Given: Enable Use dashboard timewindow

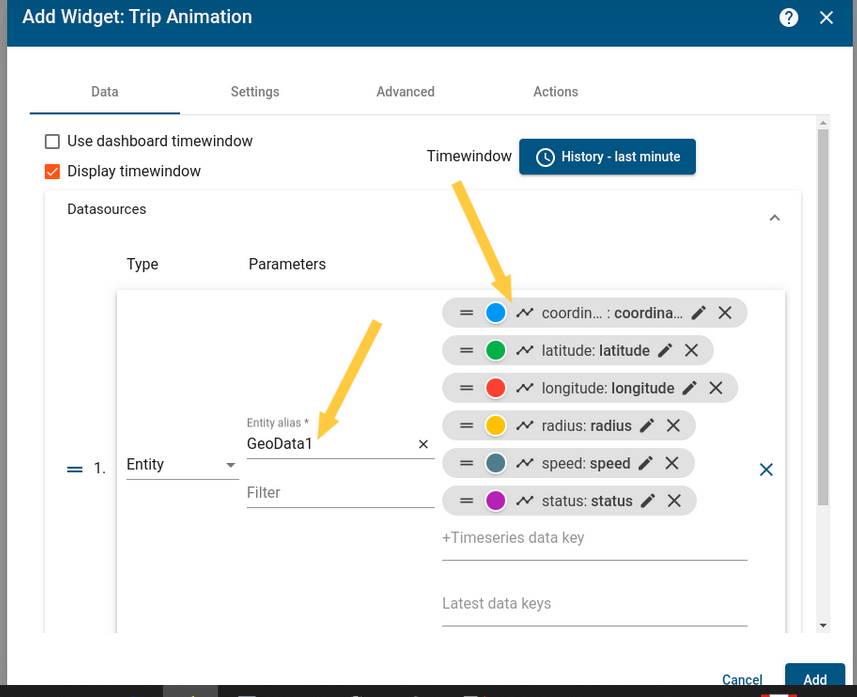Looking at the screenshot, I should [x=52, y=142].
